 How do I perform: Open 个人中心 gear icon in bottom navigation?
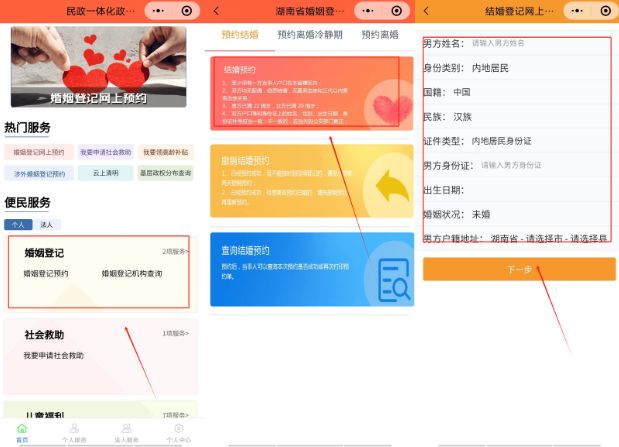pyautogui.click(x=178, y=428)
